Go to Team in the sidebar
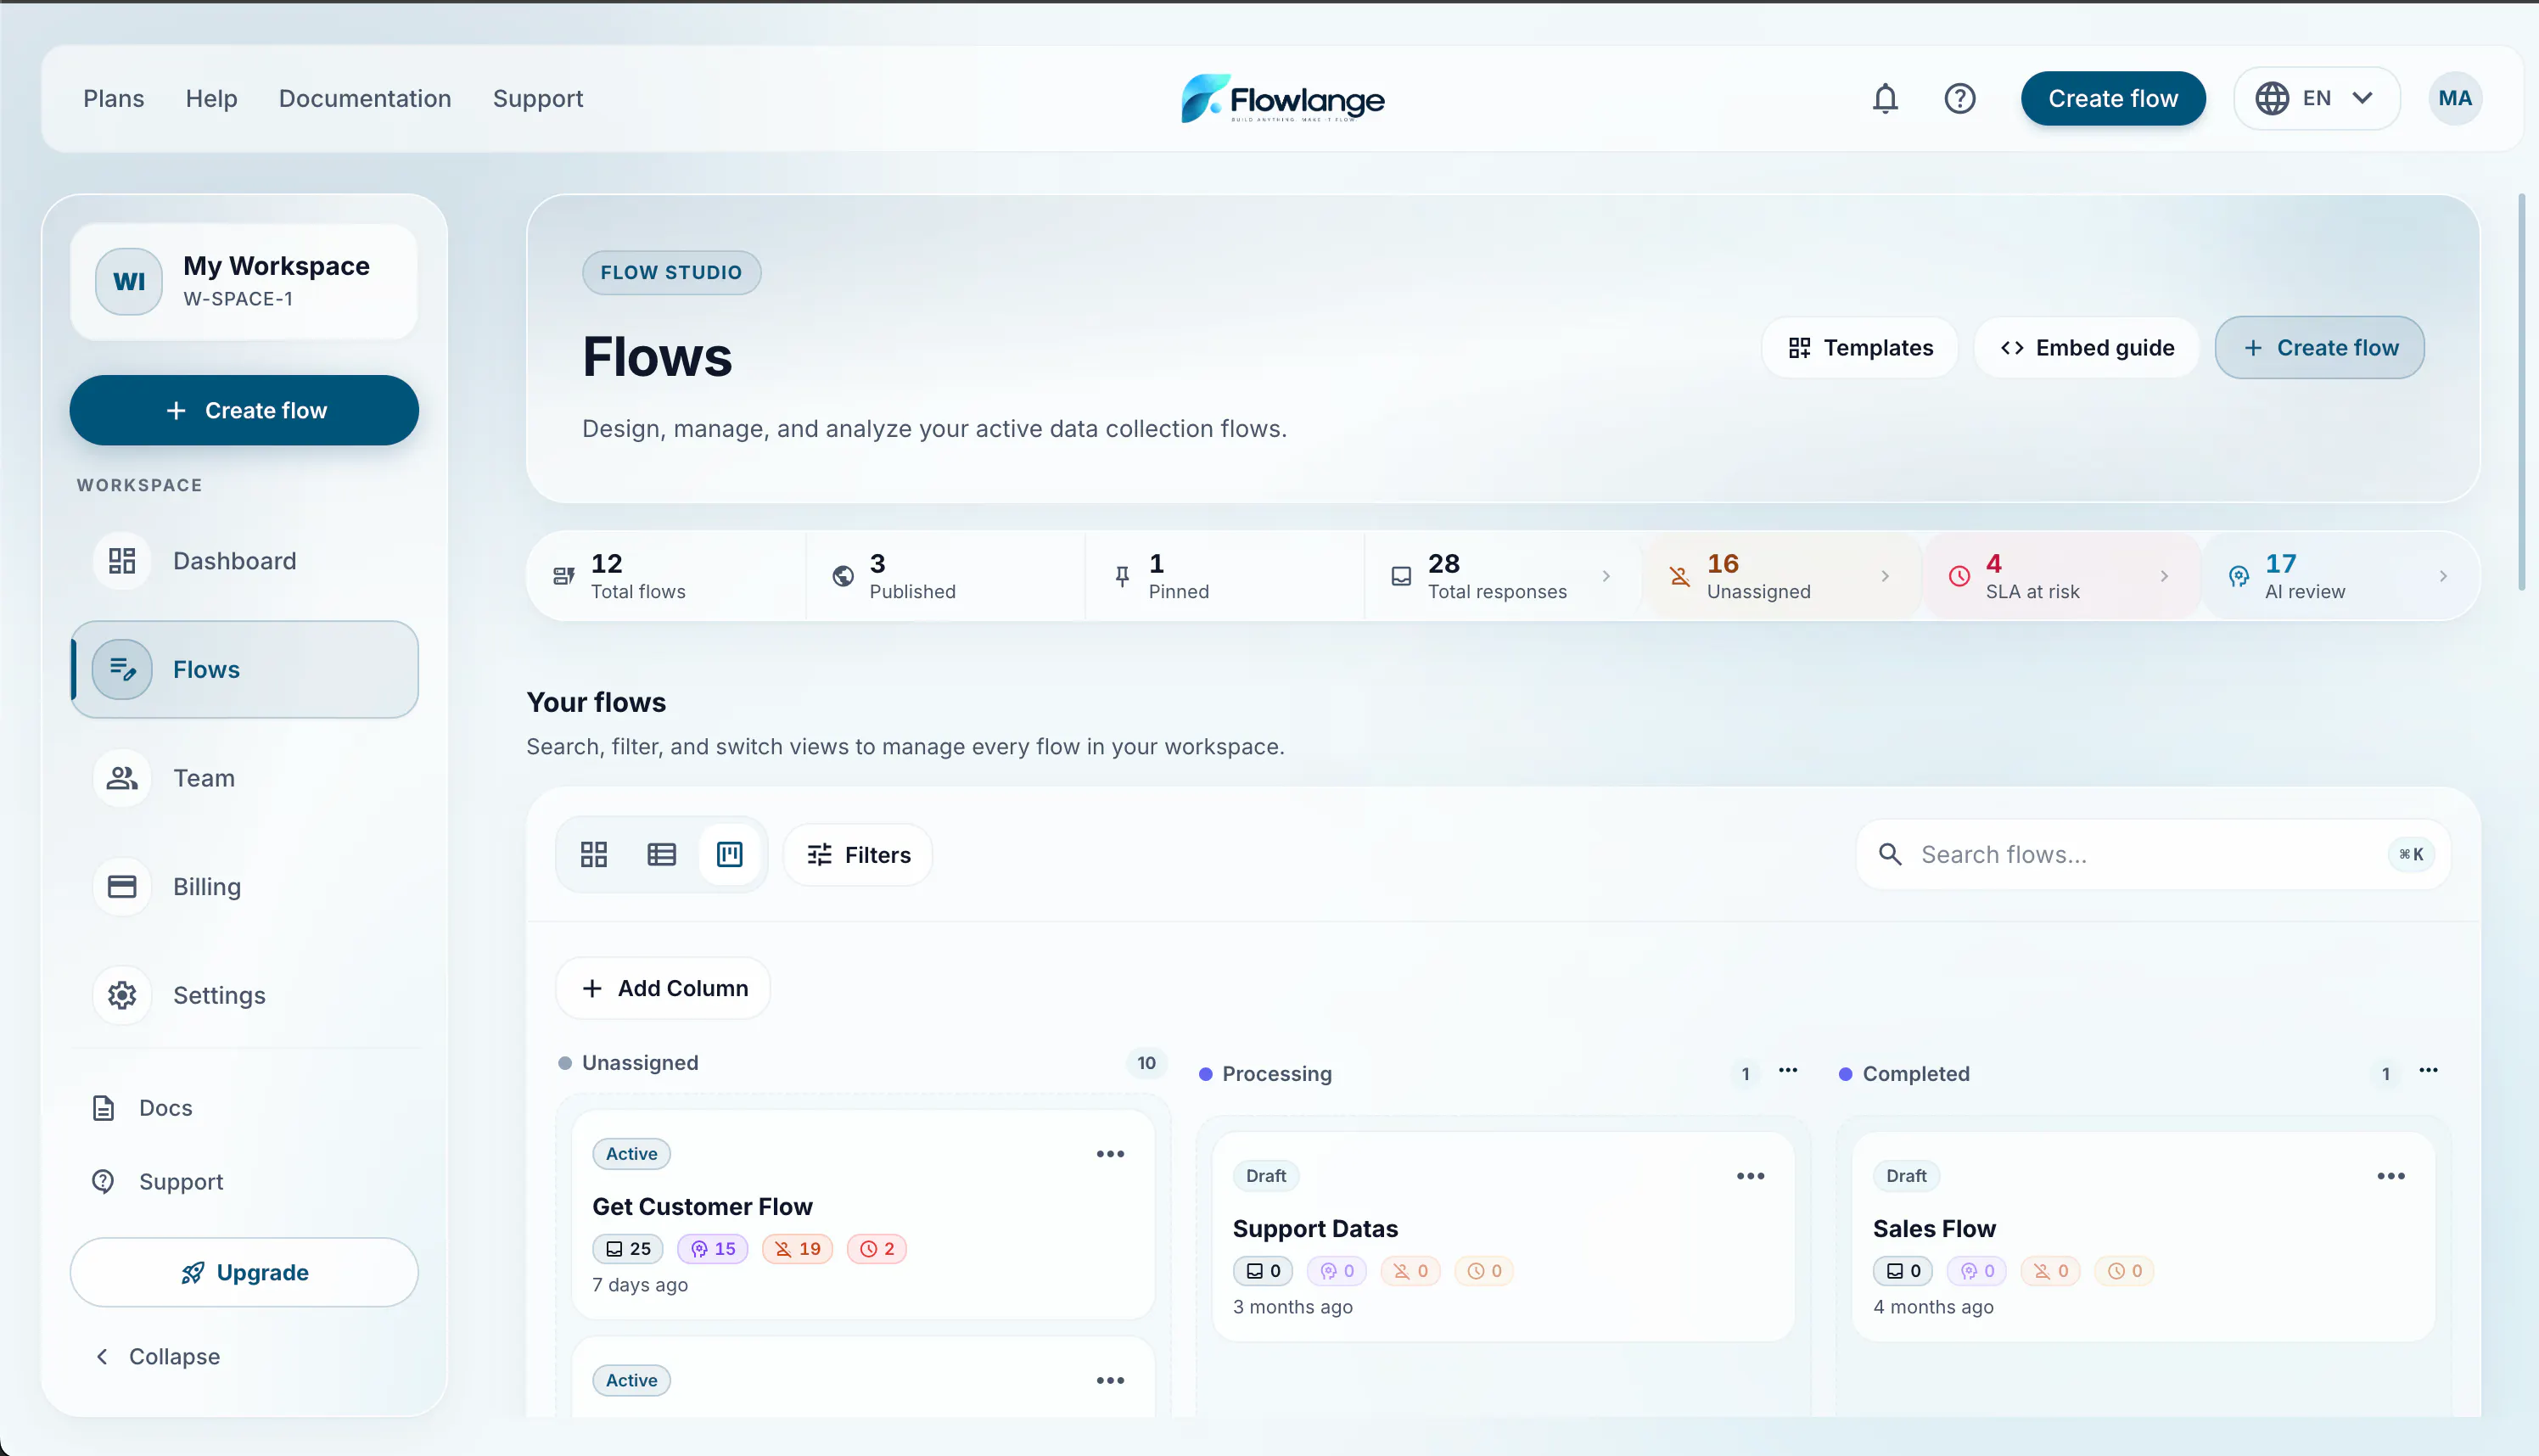 (x=244, y=777)
